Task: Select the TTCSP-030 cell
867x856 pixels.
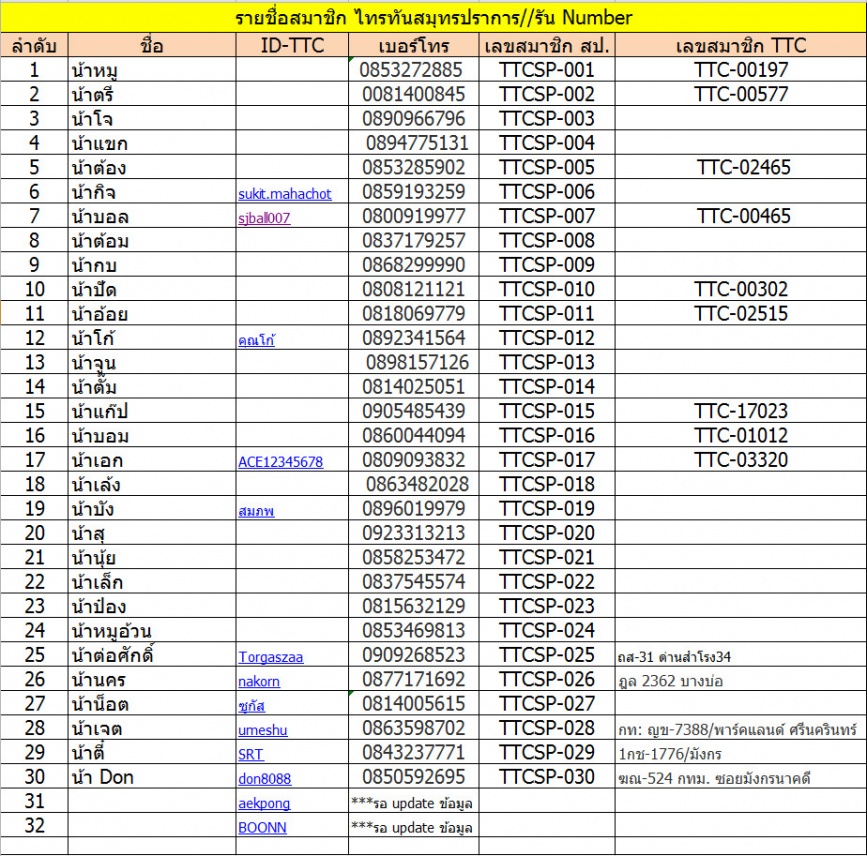Action: [x=547, y=778]
